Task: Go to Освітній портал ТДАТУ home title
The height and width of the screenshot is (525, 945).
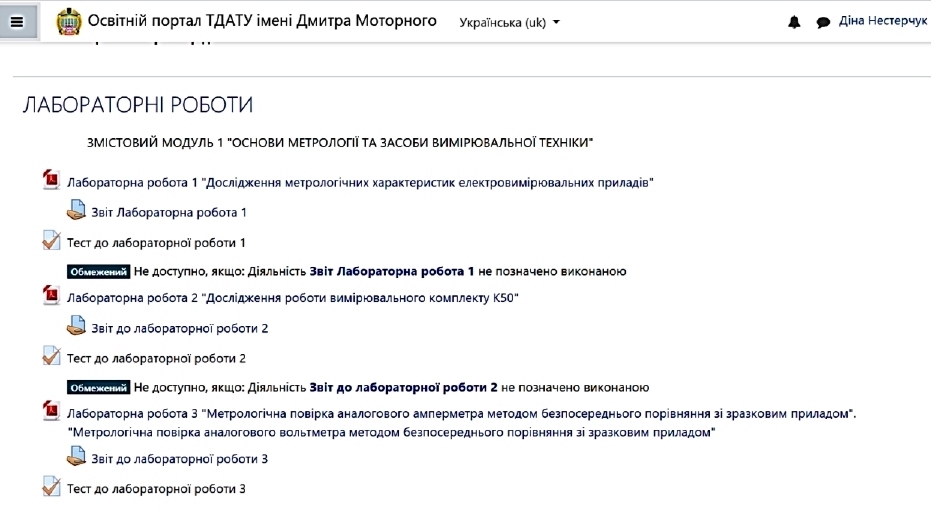Action: click(x=262, y=20)
